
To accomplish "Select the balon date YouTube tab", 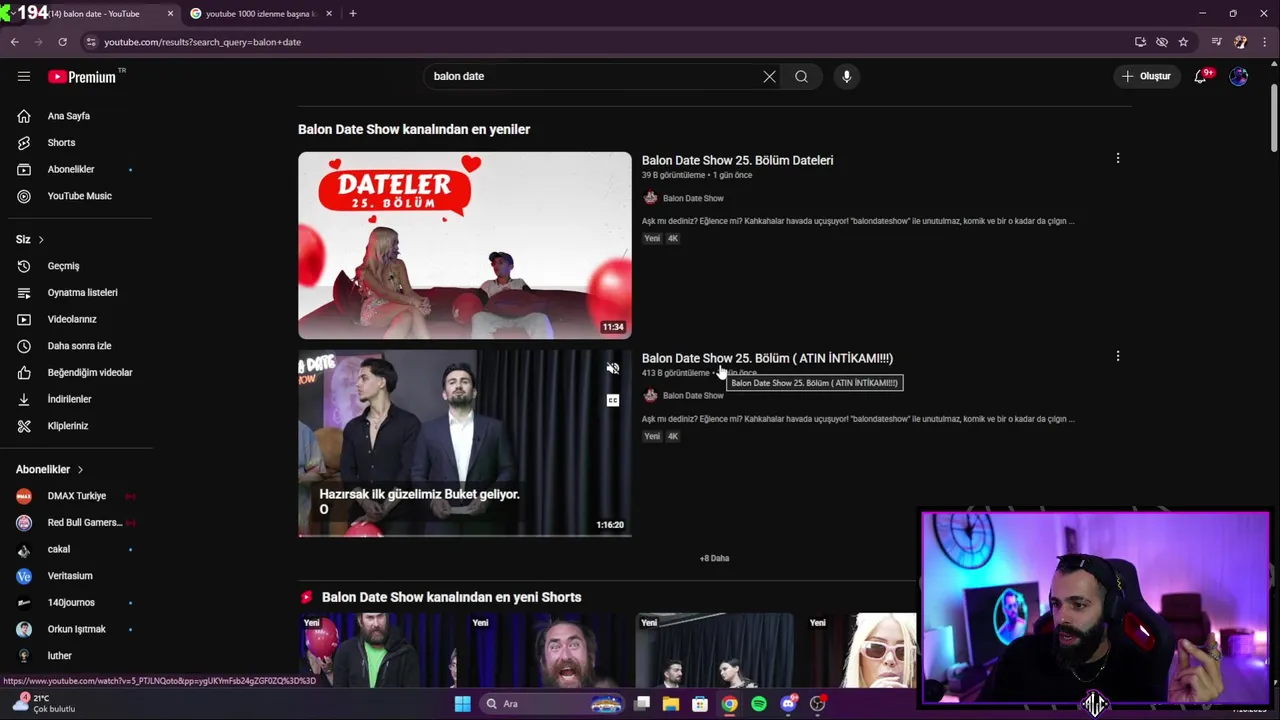I will tap(95, 14).
